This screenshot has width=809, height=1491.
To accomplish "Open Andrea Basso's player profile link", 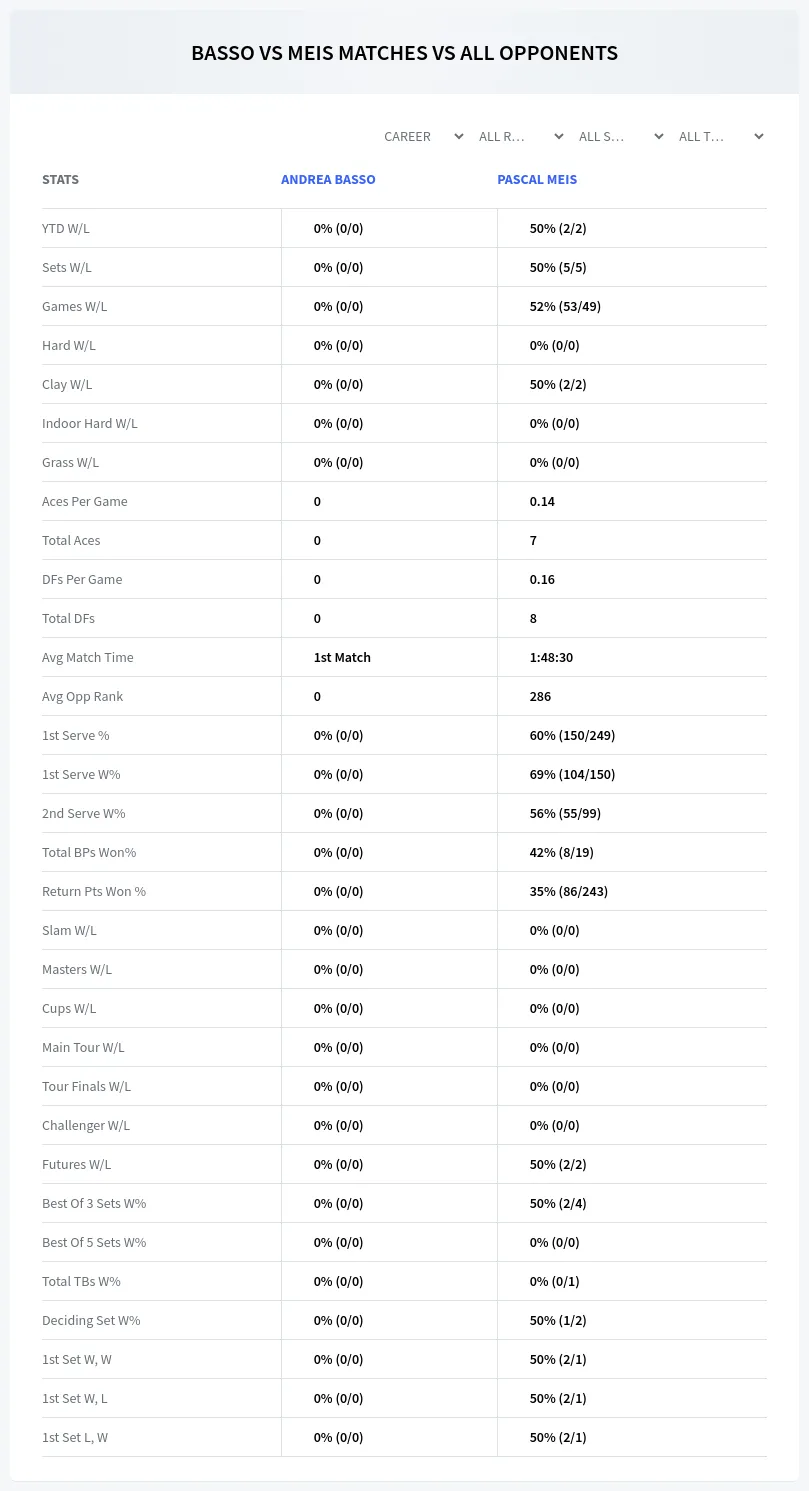I will click(328, 180).
